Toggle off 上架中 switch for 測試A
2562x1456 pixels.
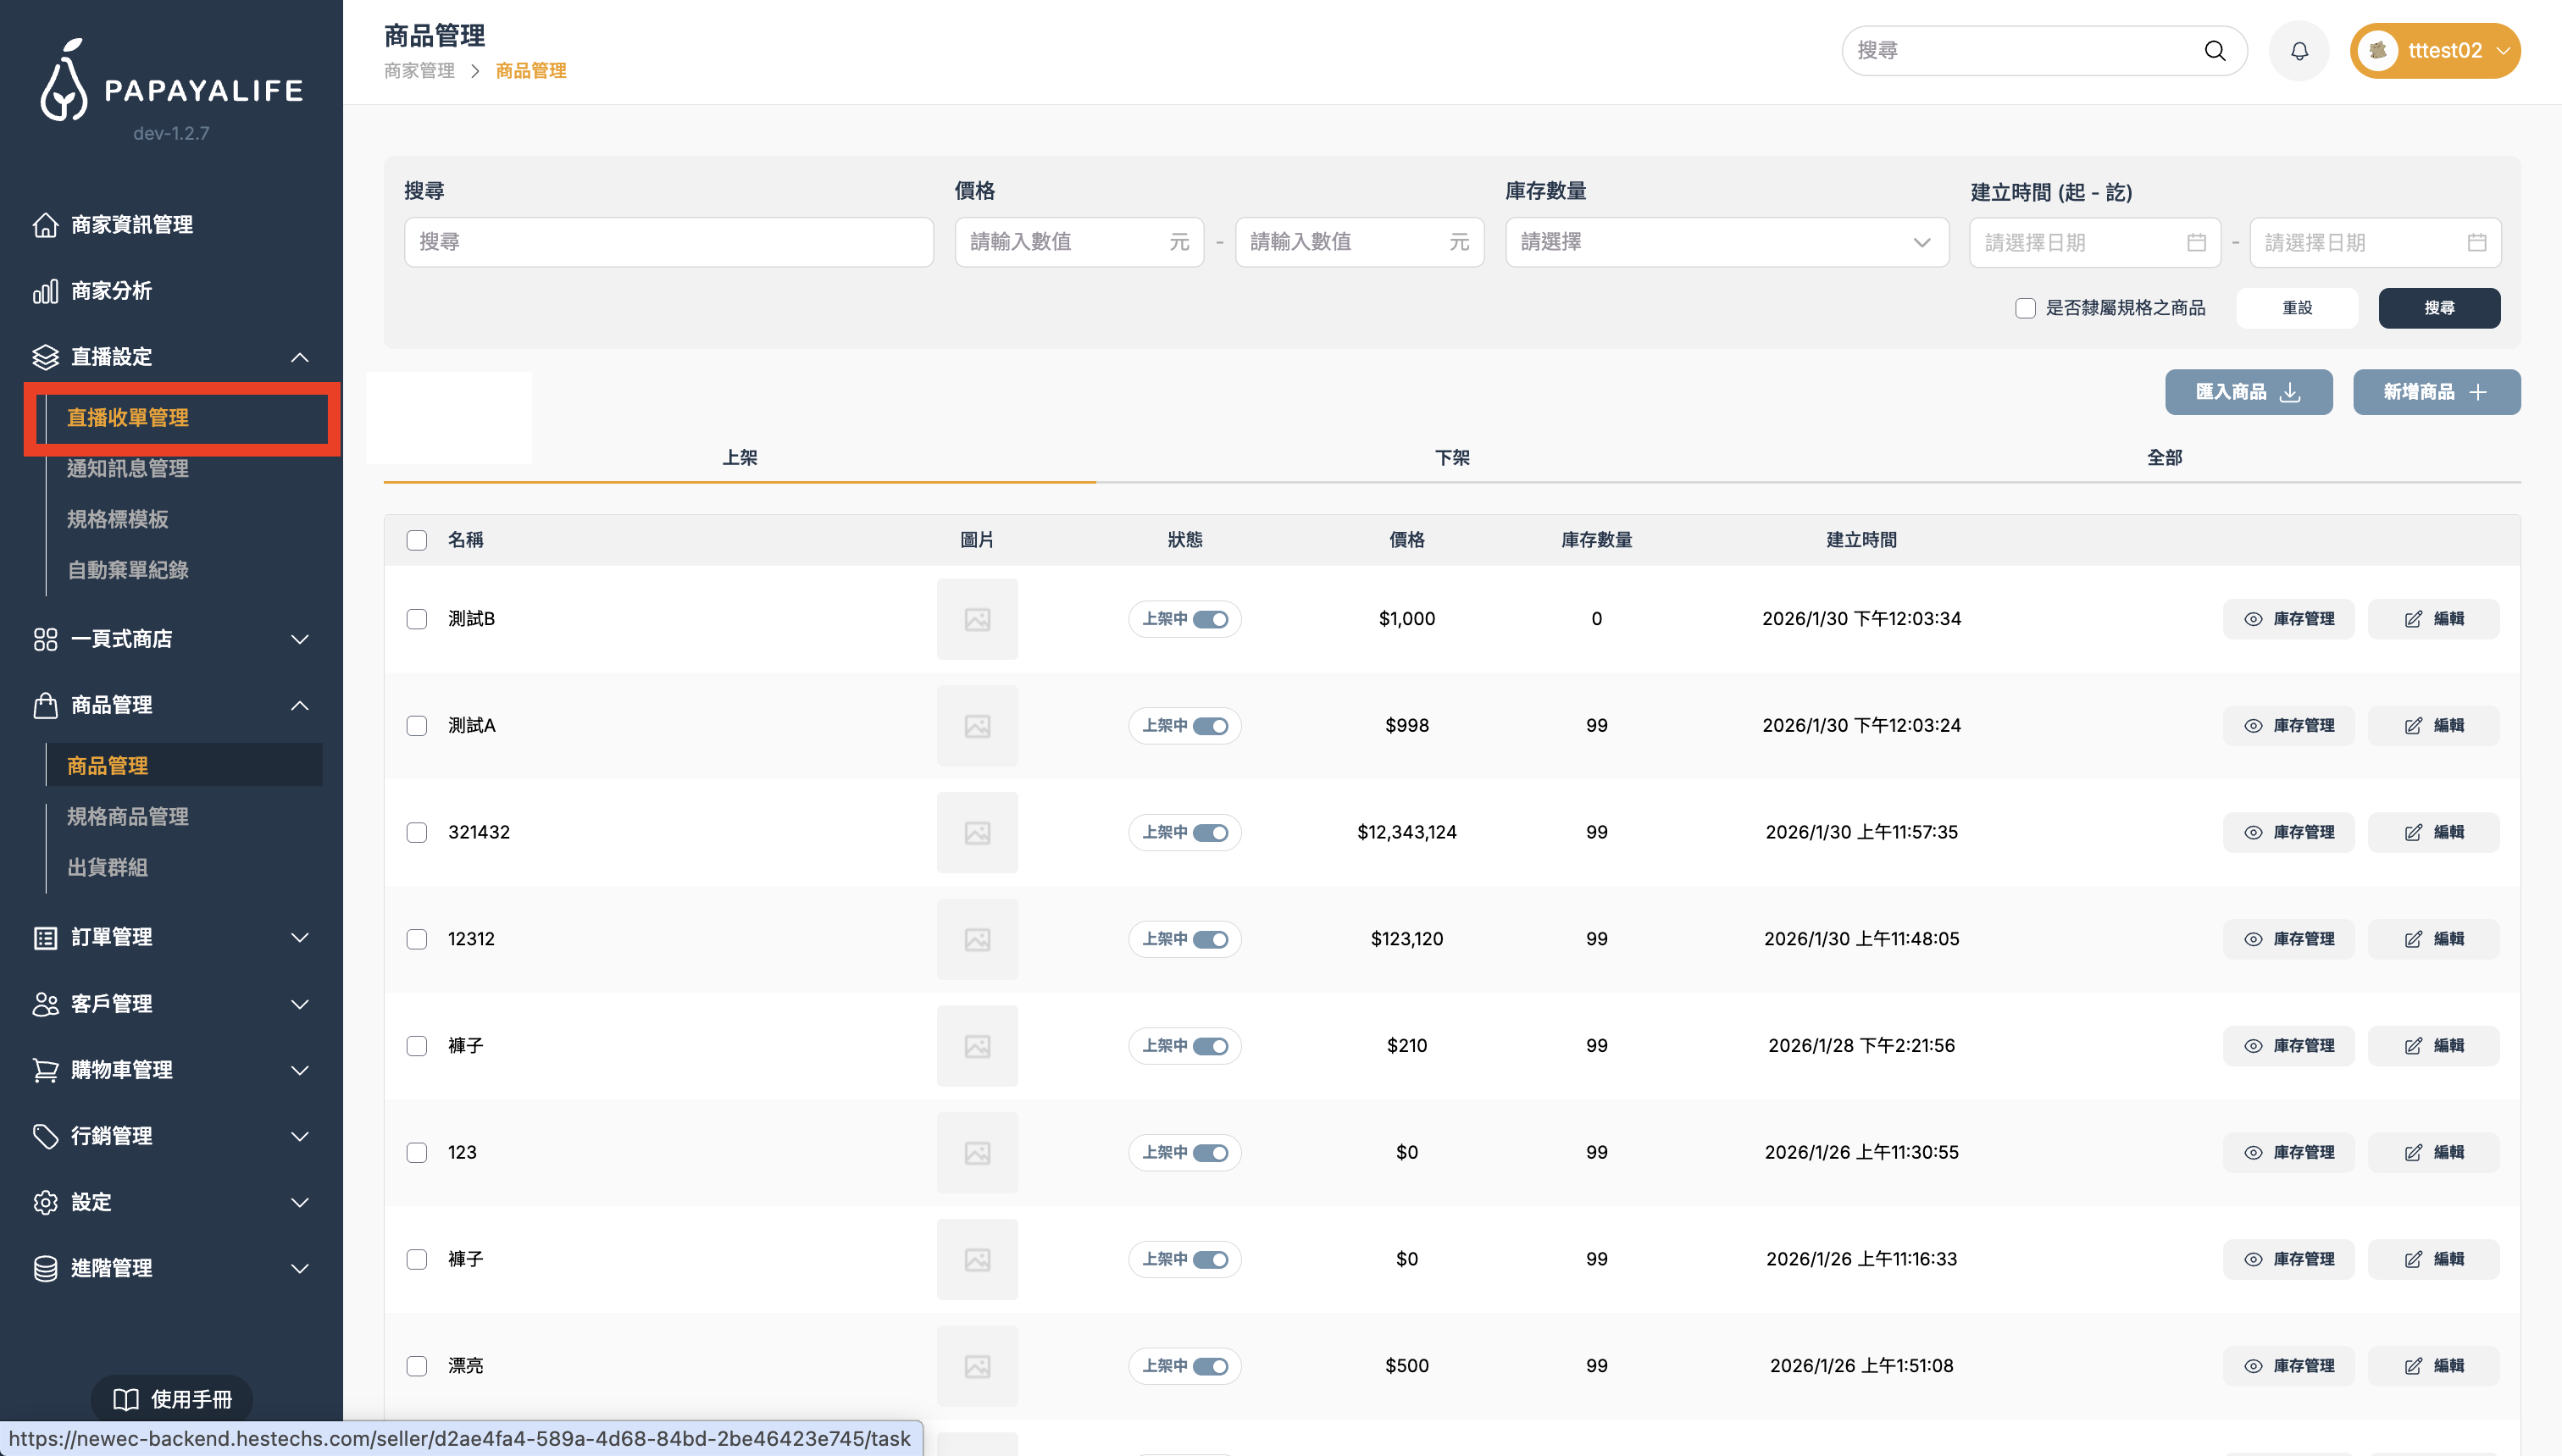(x=1210, y=726)
